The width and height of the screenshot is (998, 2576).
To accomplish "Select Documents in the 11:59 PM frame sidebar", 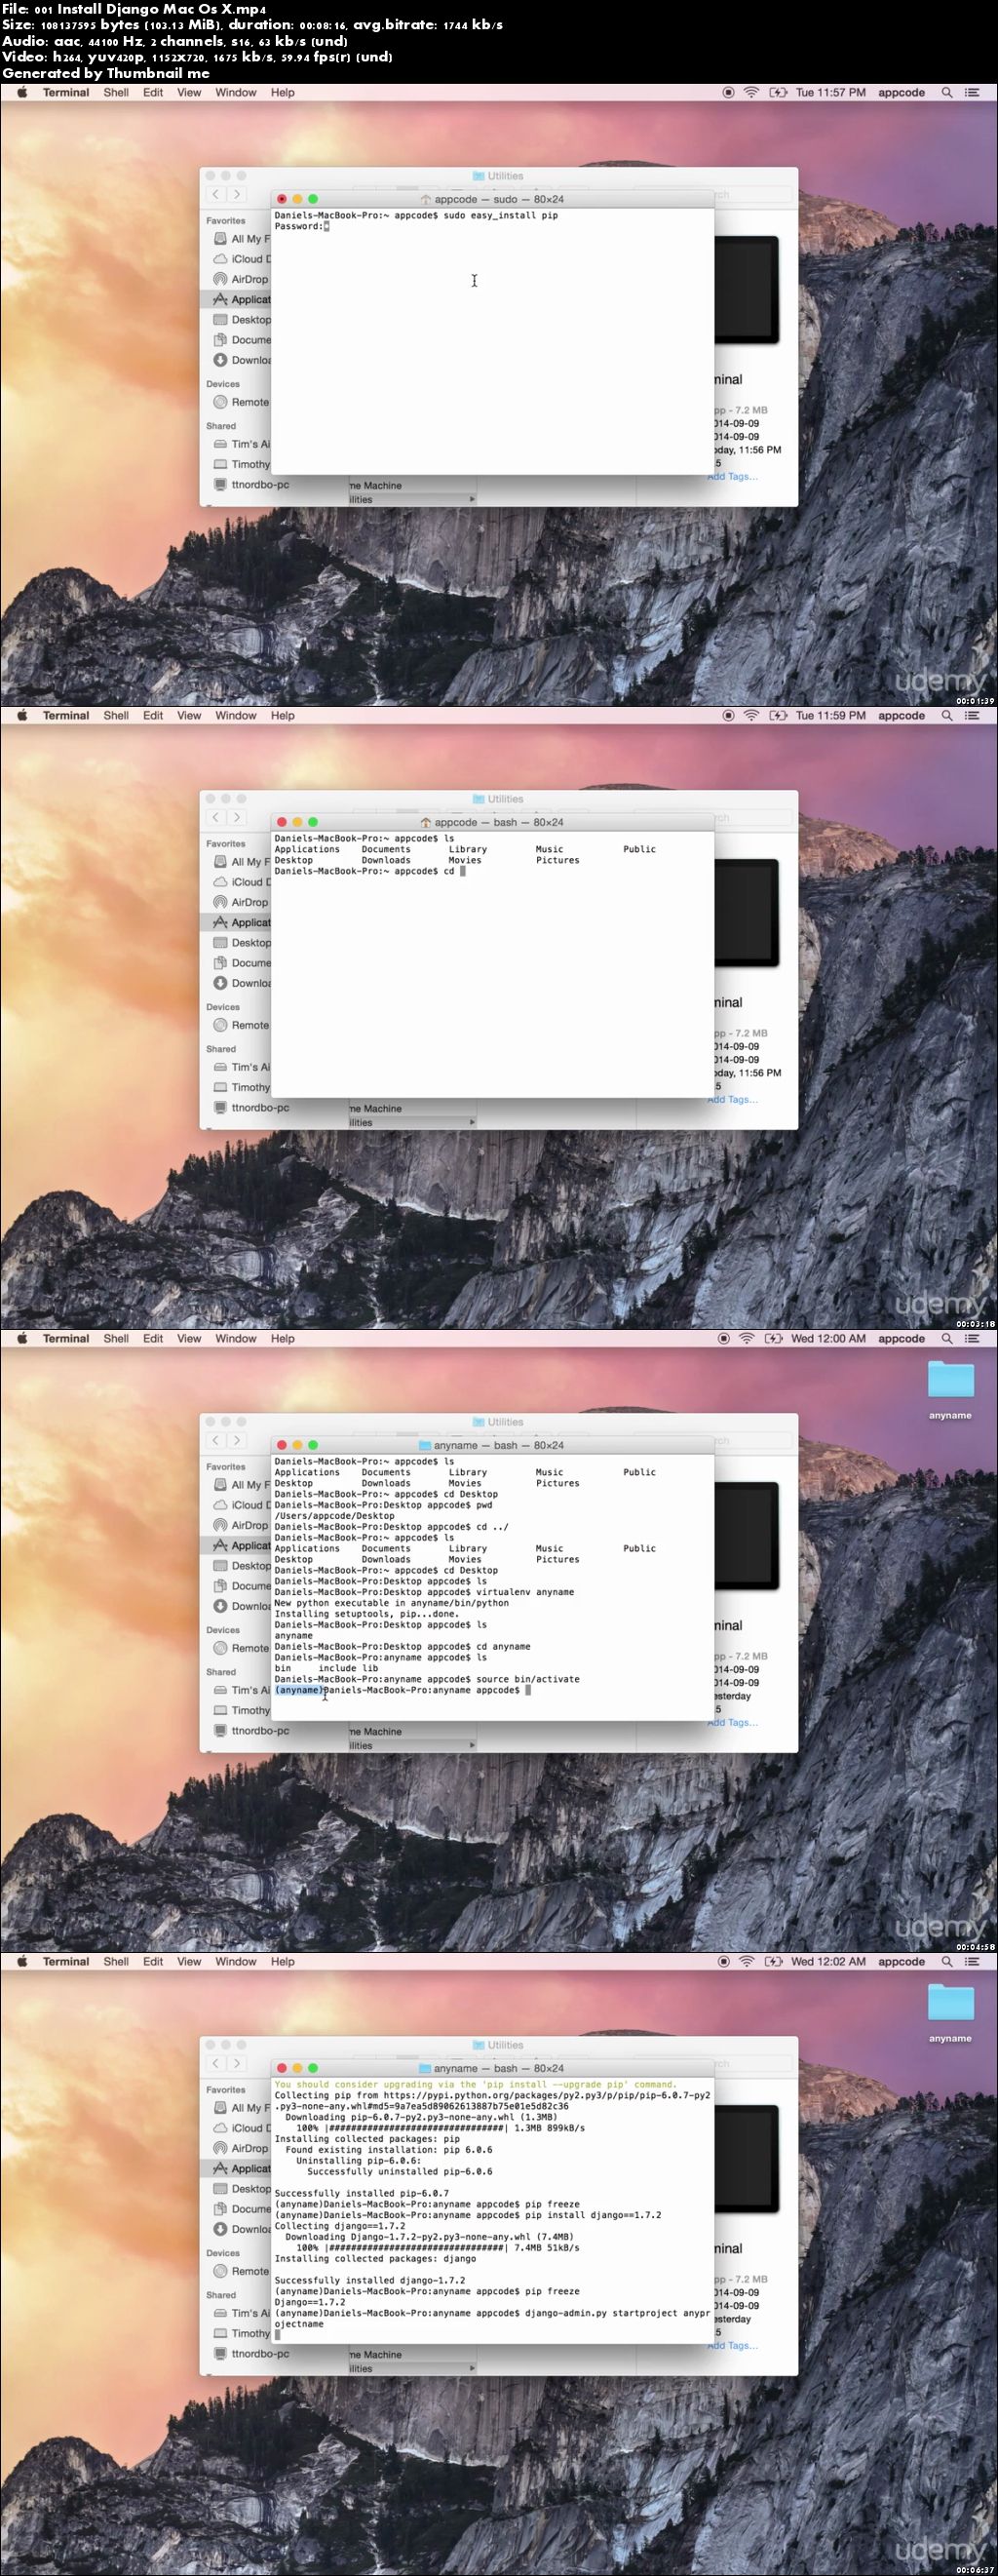I will click(x=241, y=963).
